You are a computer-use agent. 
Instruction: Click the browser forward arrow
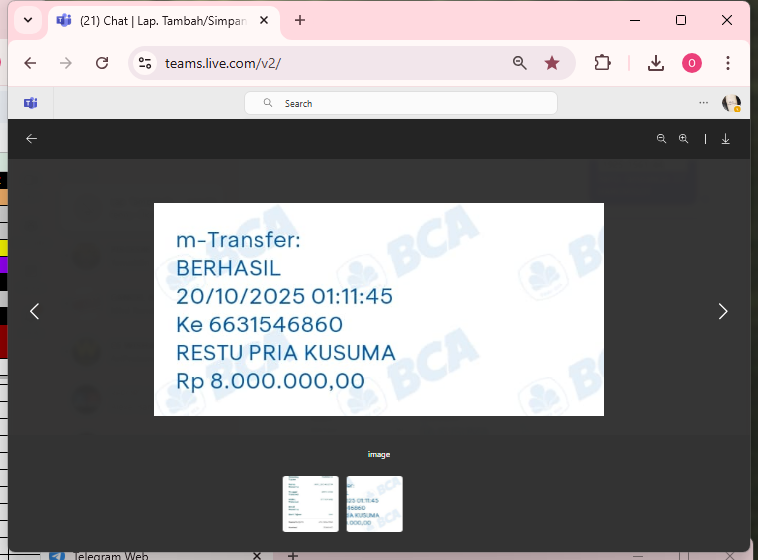66,63
